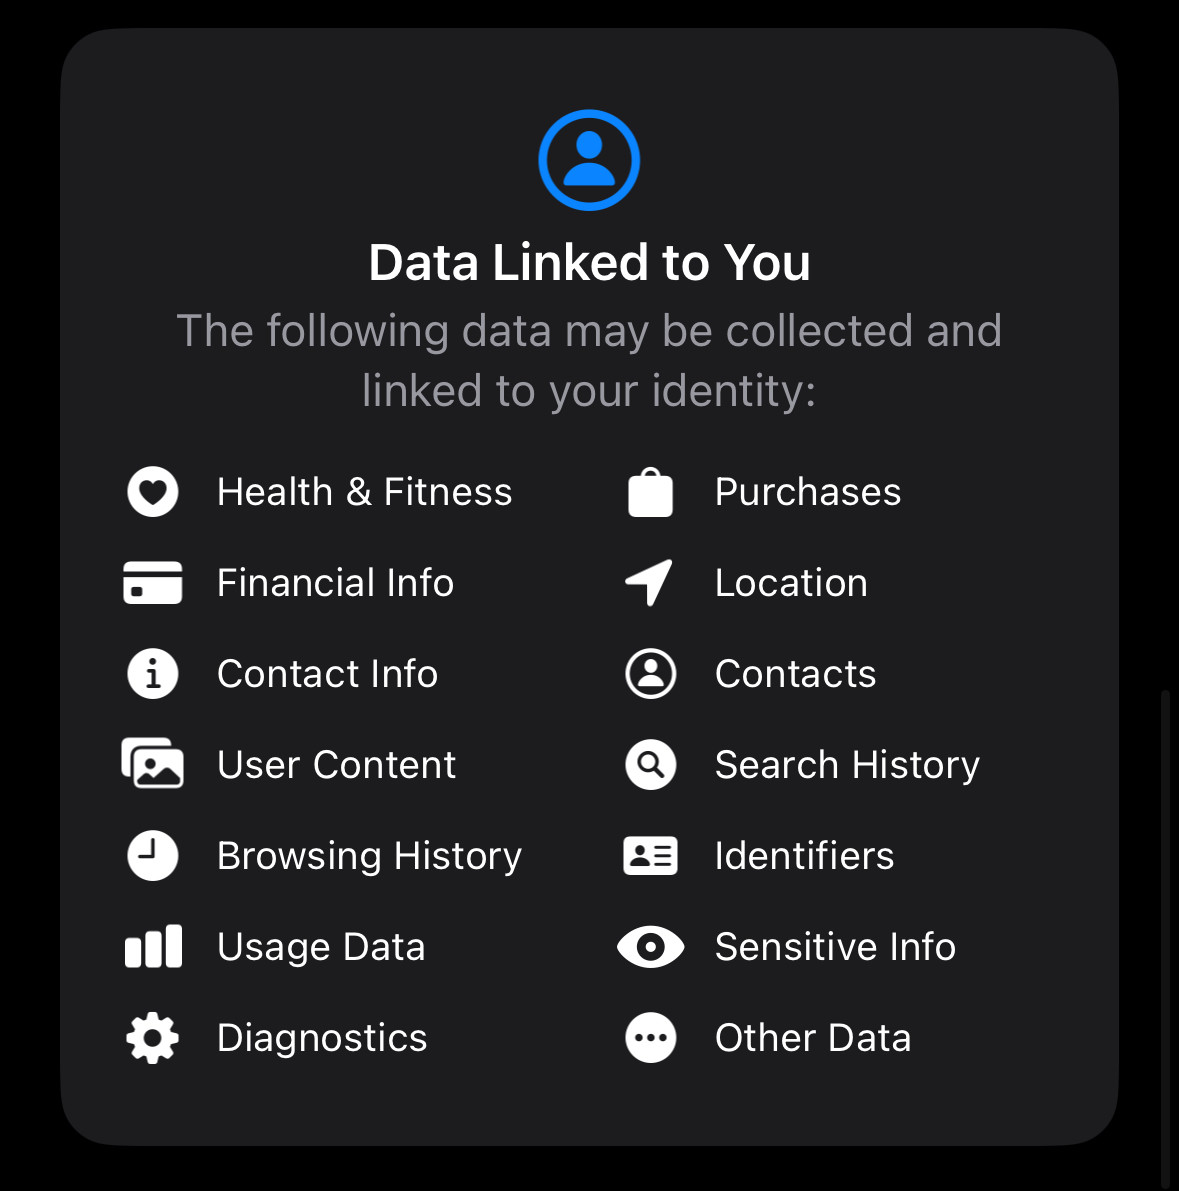Image resolution: width=1179 pixels, height=1191 pixels.
Task: Click the Purchases shopping bag icon
Action: [650, 493]
